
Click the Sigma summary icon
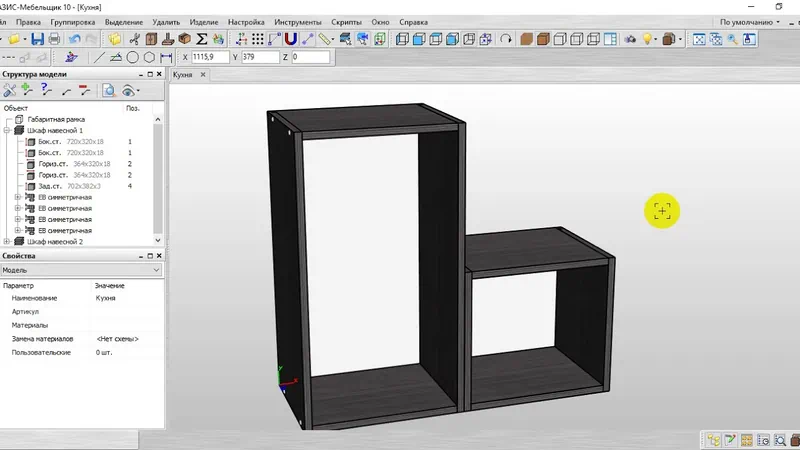[202, 39]
